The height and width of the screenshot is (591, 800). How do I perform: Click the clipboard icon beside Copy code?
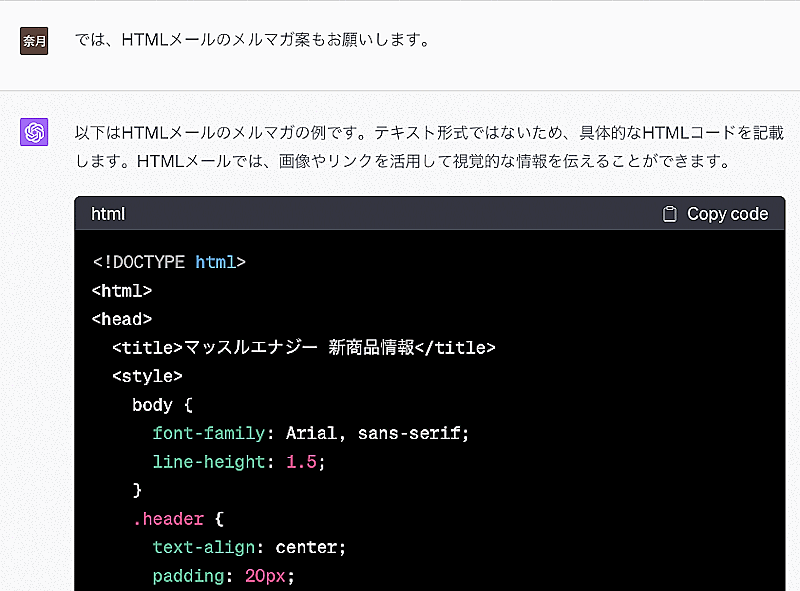670,214
